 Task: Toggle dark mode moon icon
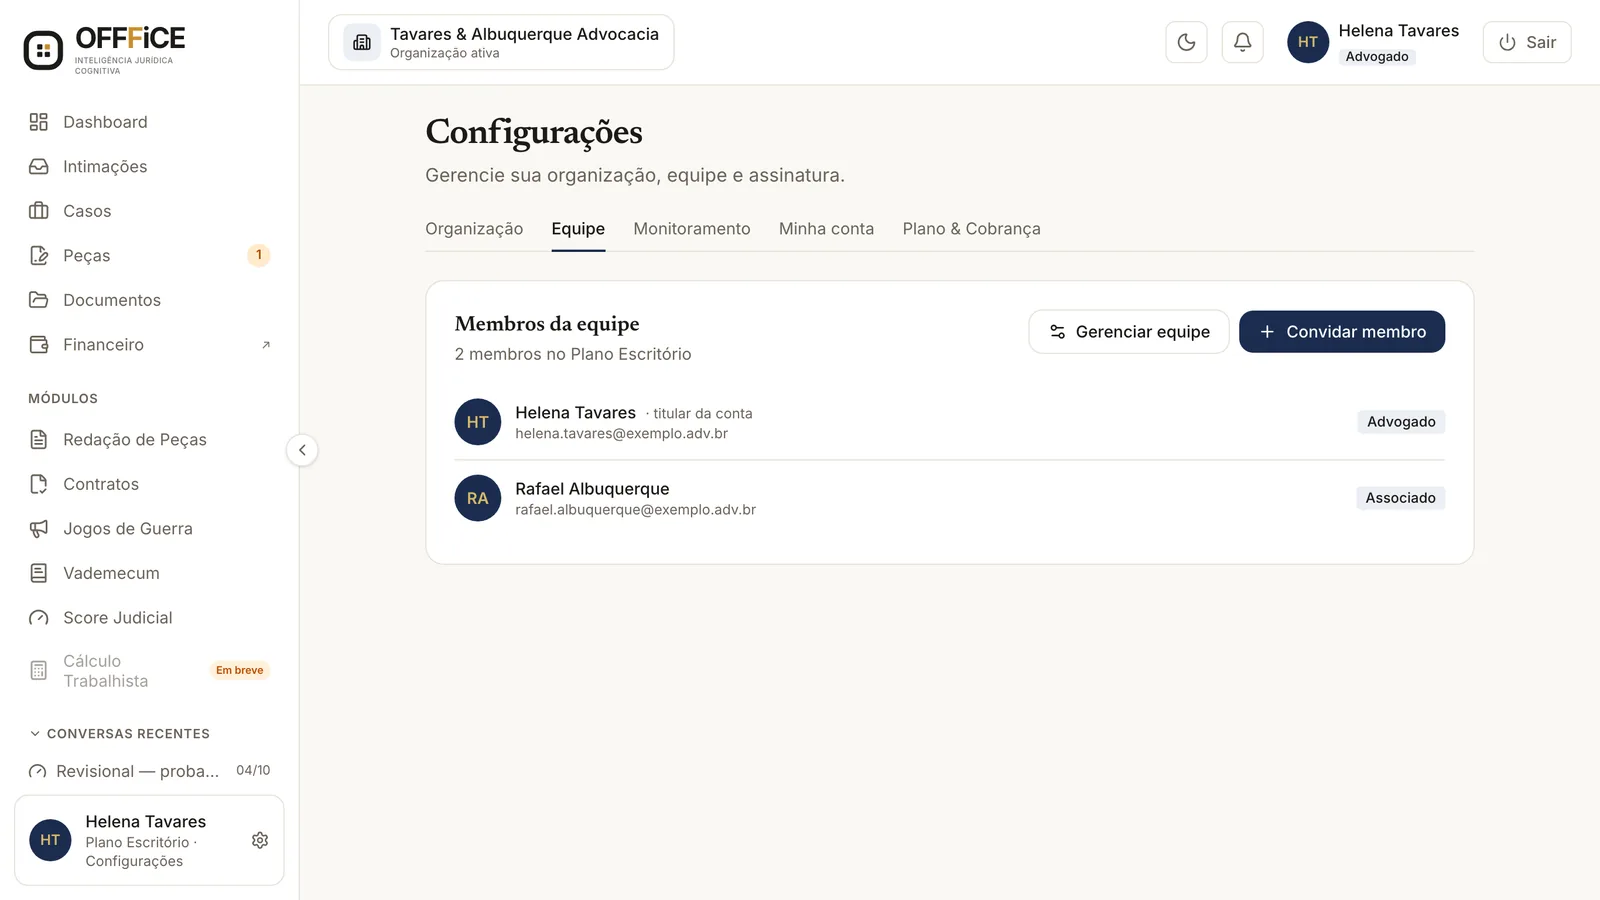(1186, 42)
